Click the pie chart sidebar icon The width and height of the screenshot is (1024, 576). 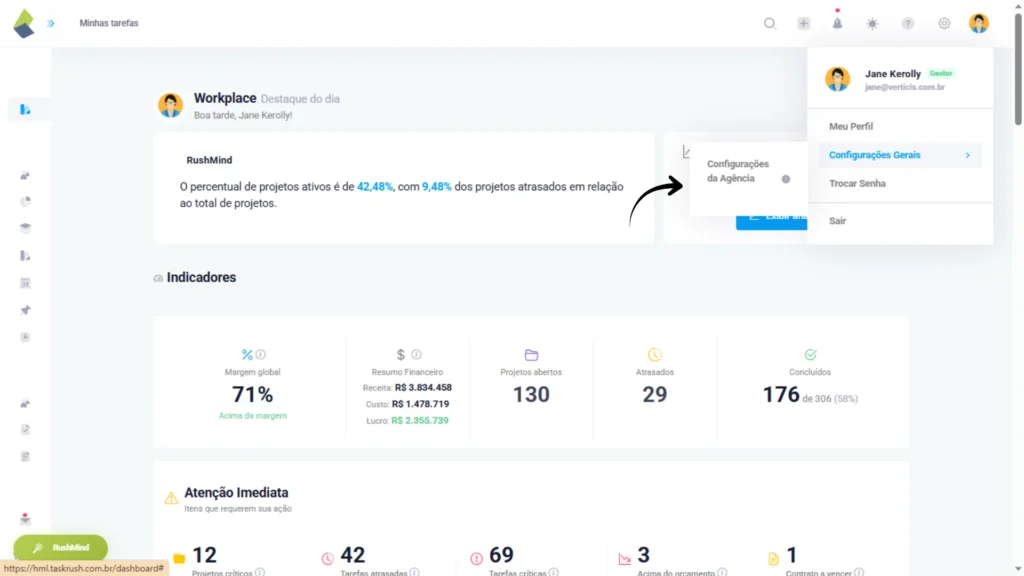(x=25, y=201)
